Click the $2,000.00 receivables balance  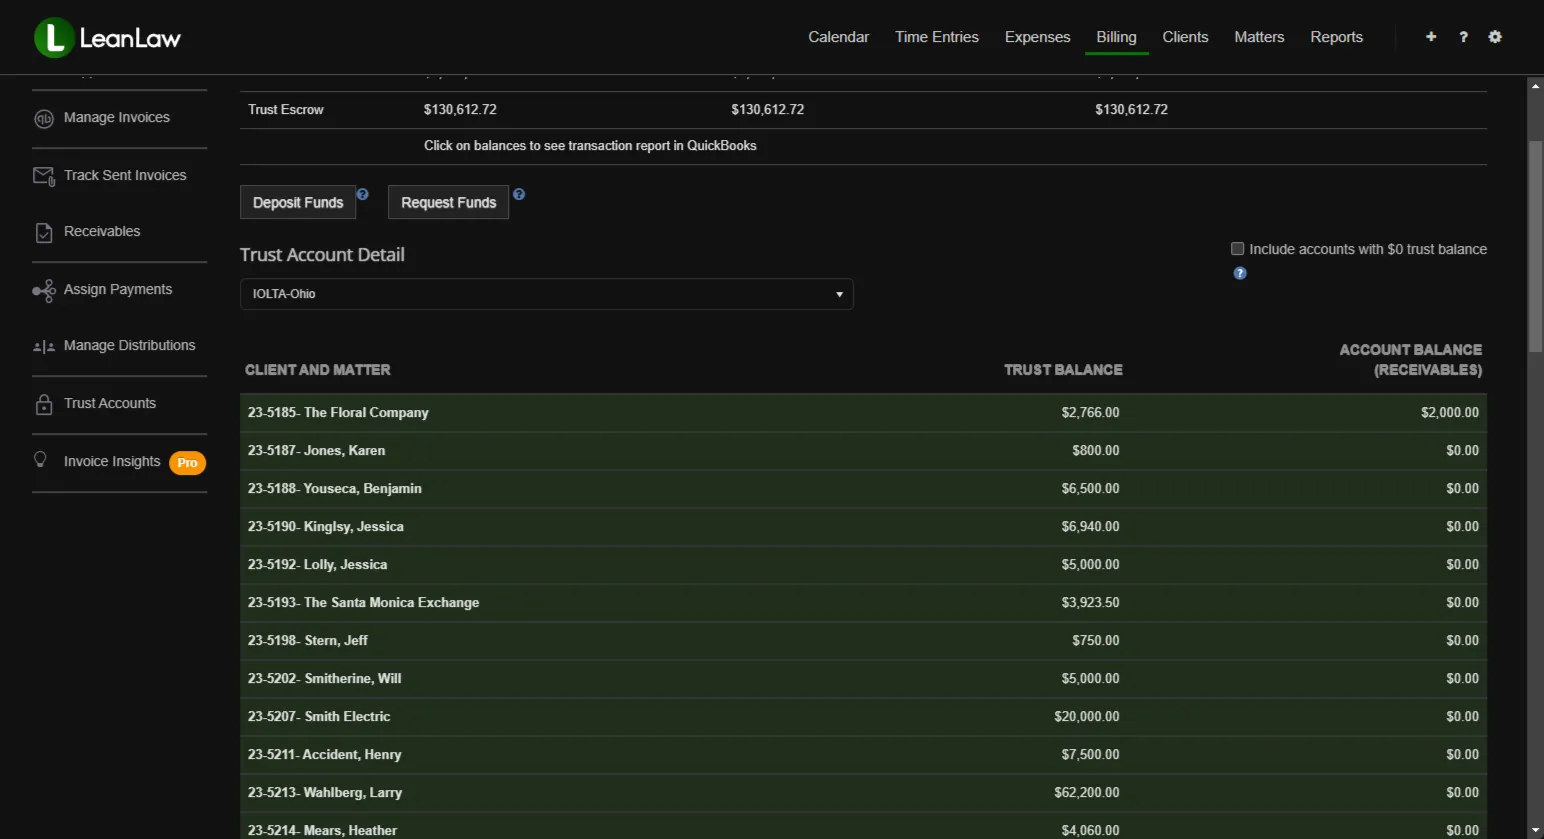(1450, 413)
